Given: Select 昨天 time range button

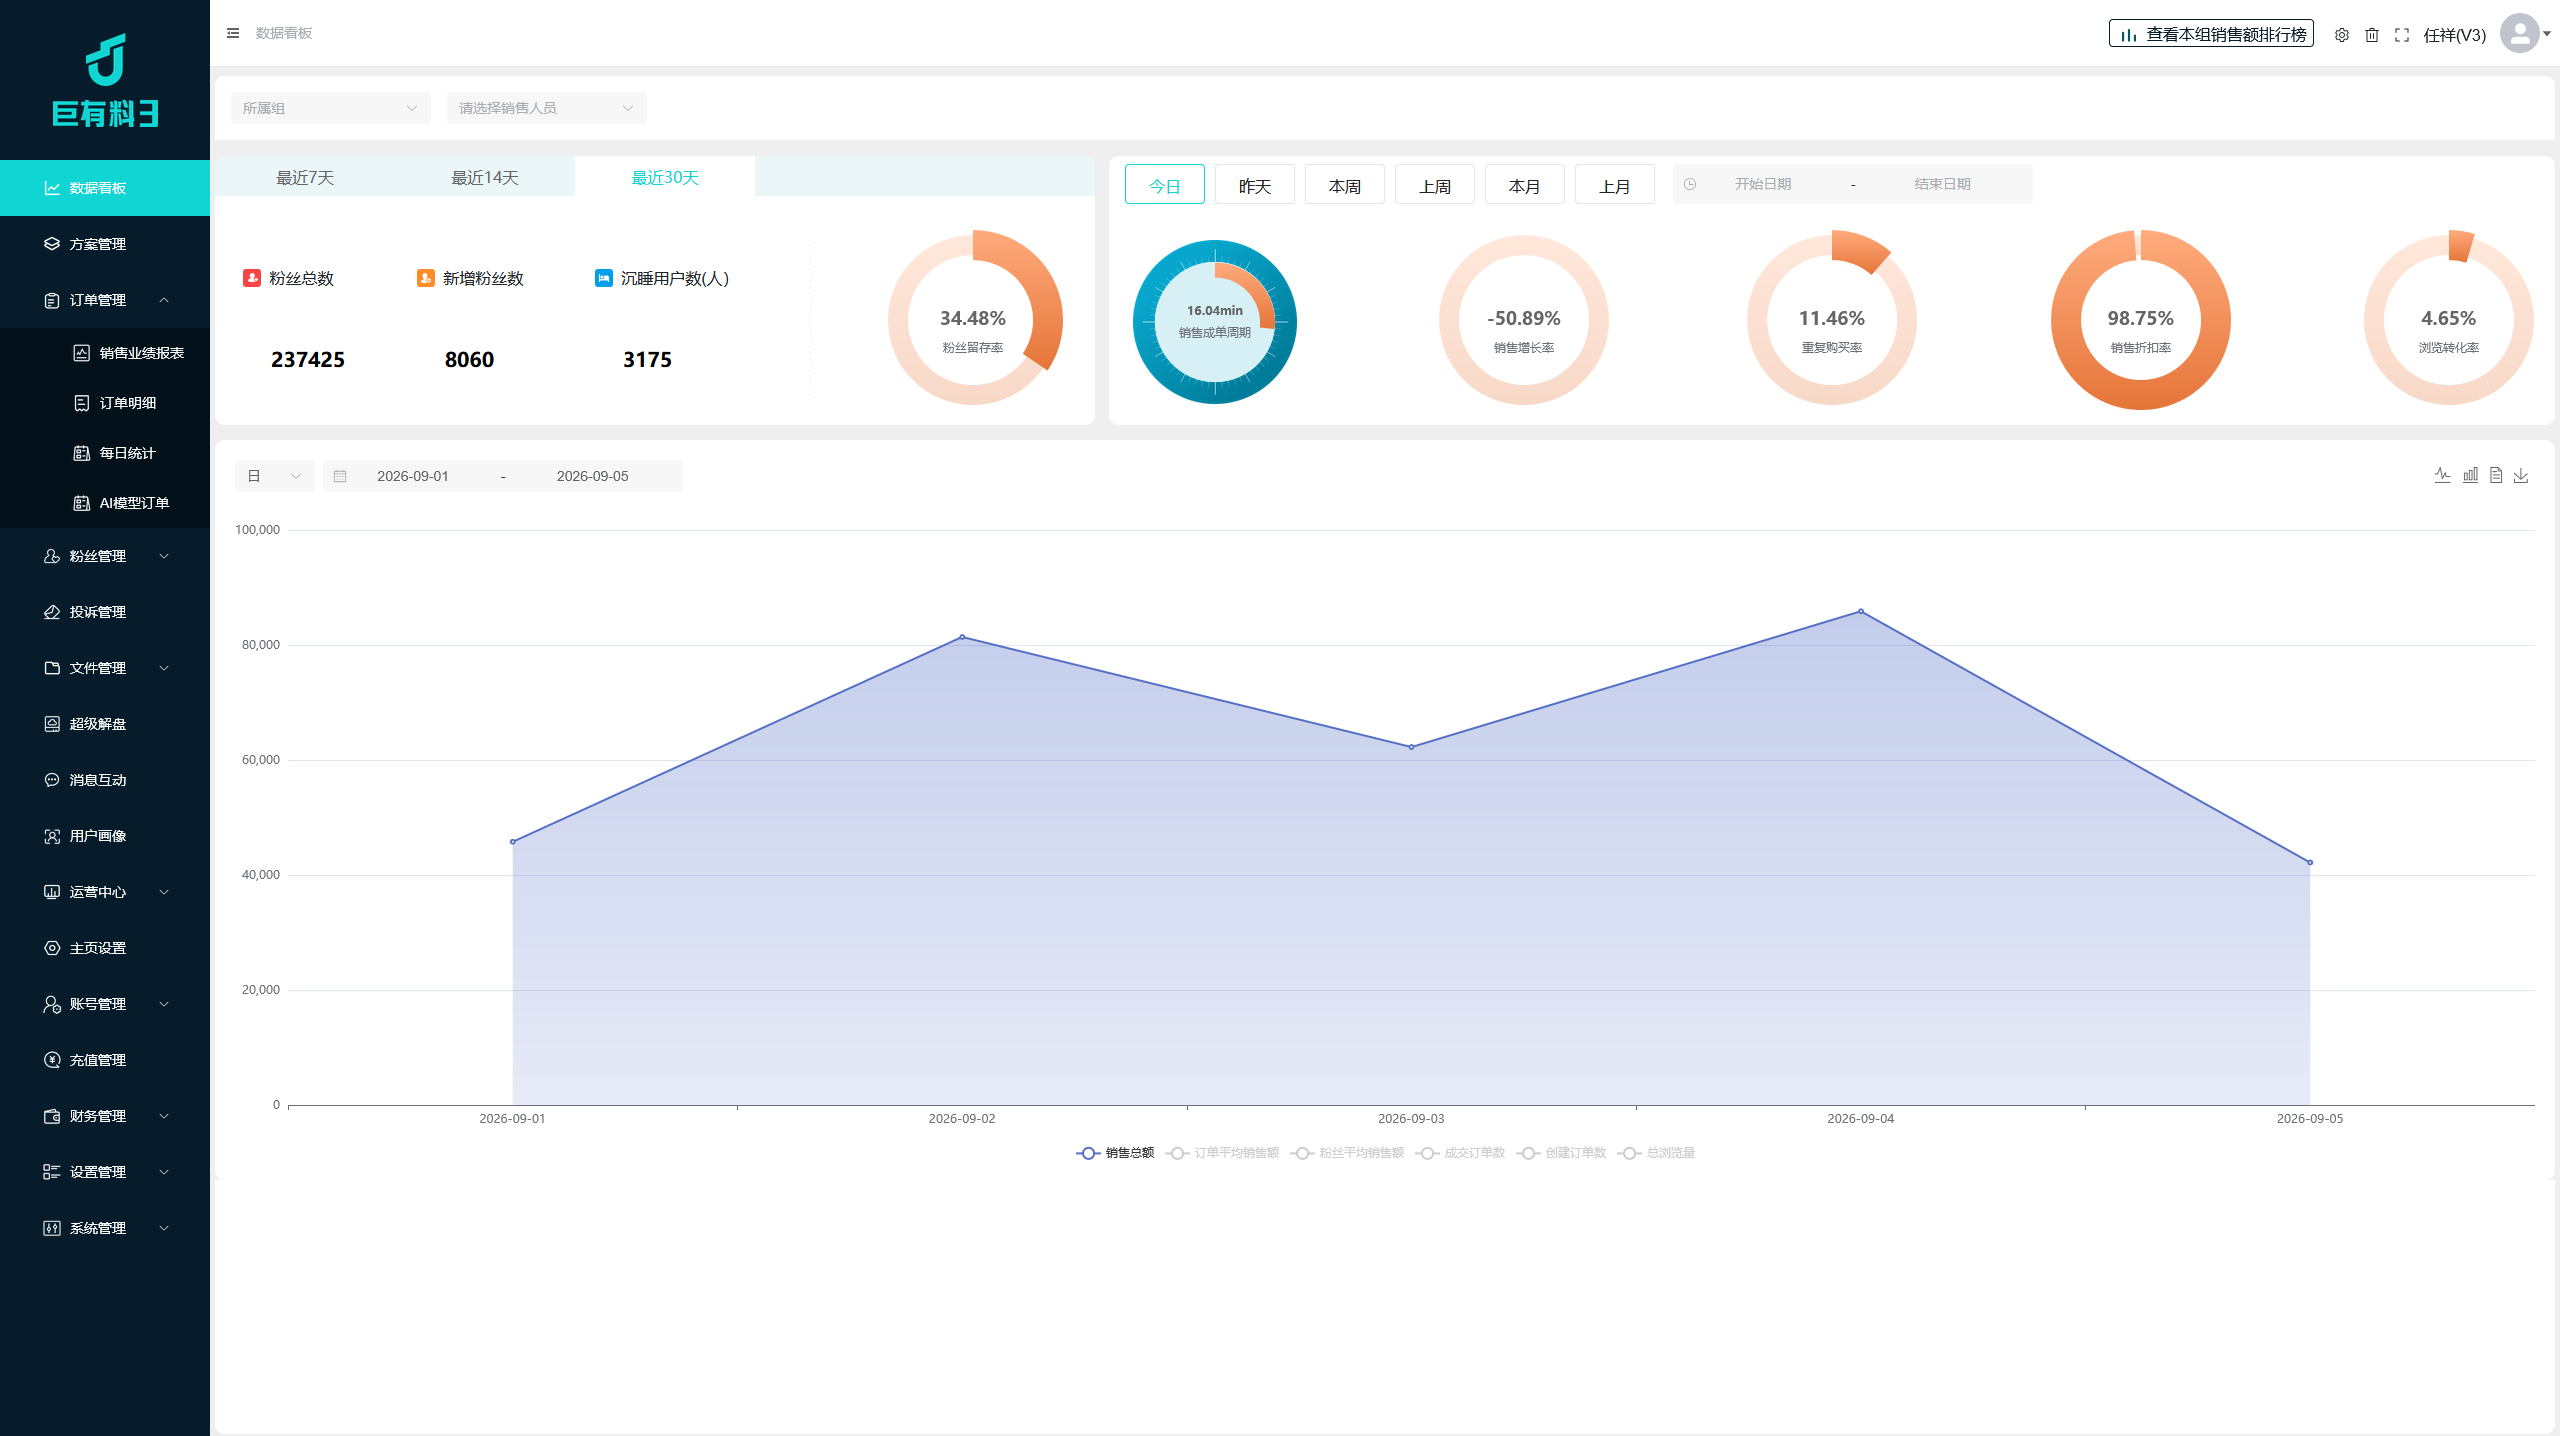Looking at the screenshot, I should tap(1255, 185).
